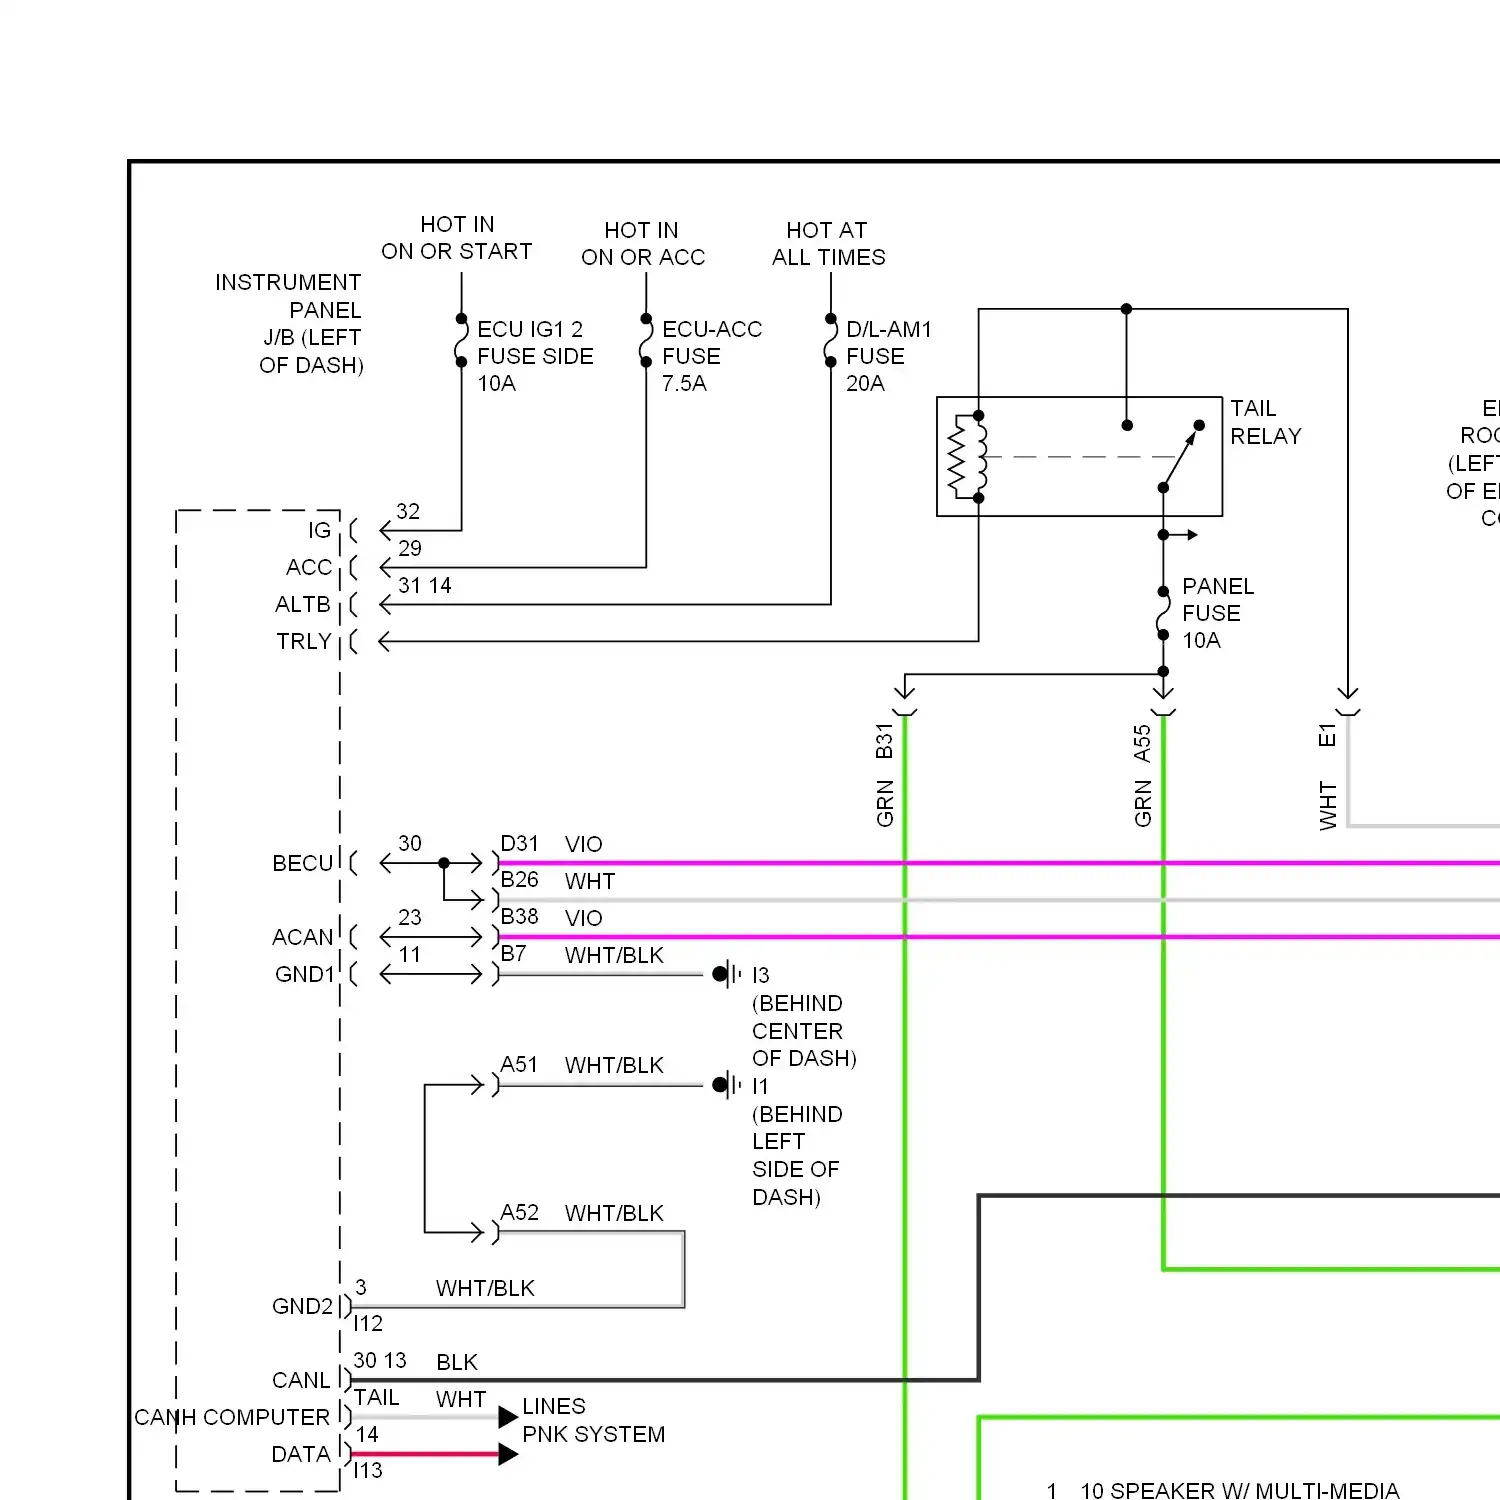1500x1500 pixels.
Task: Select the BEHIND CENTER OF DASH note
Action: coord(804,1031)
